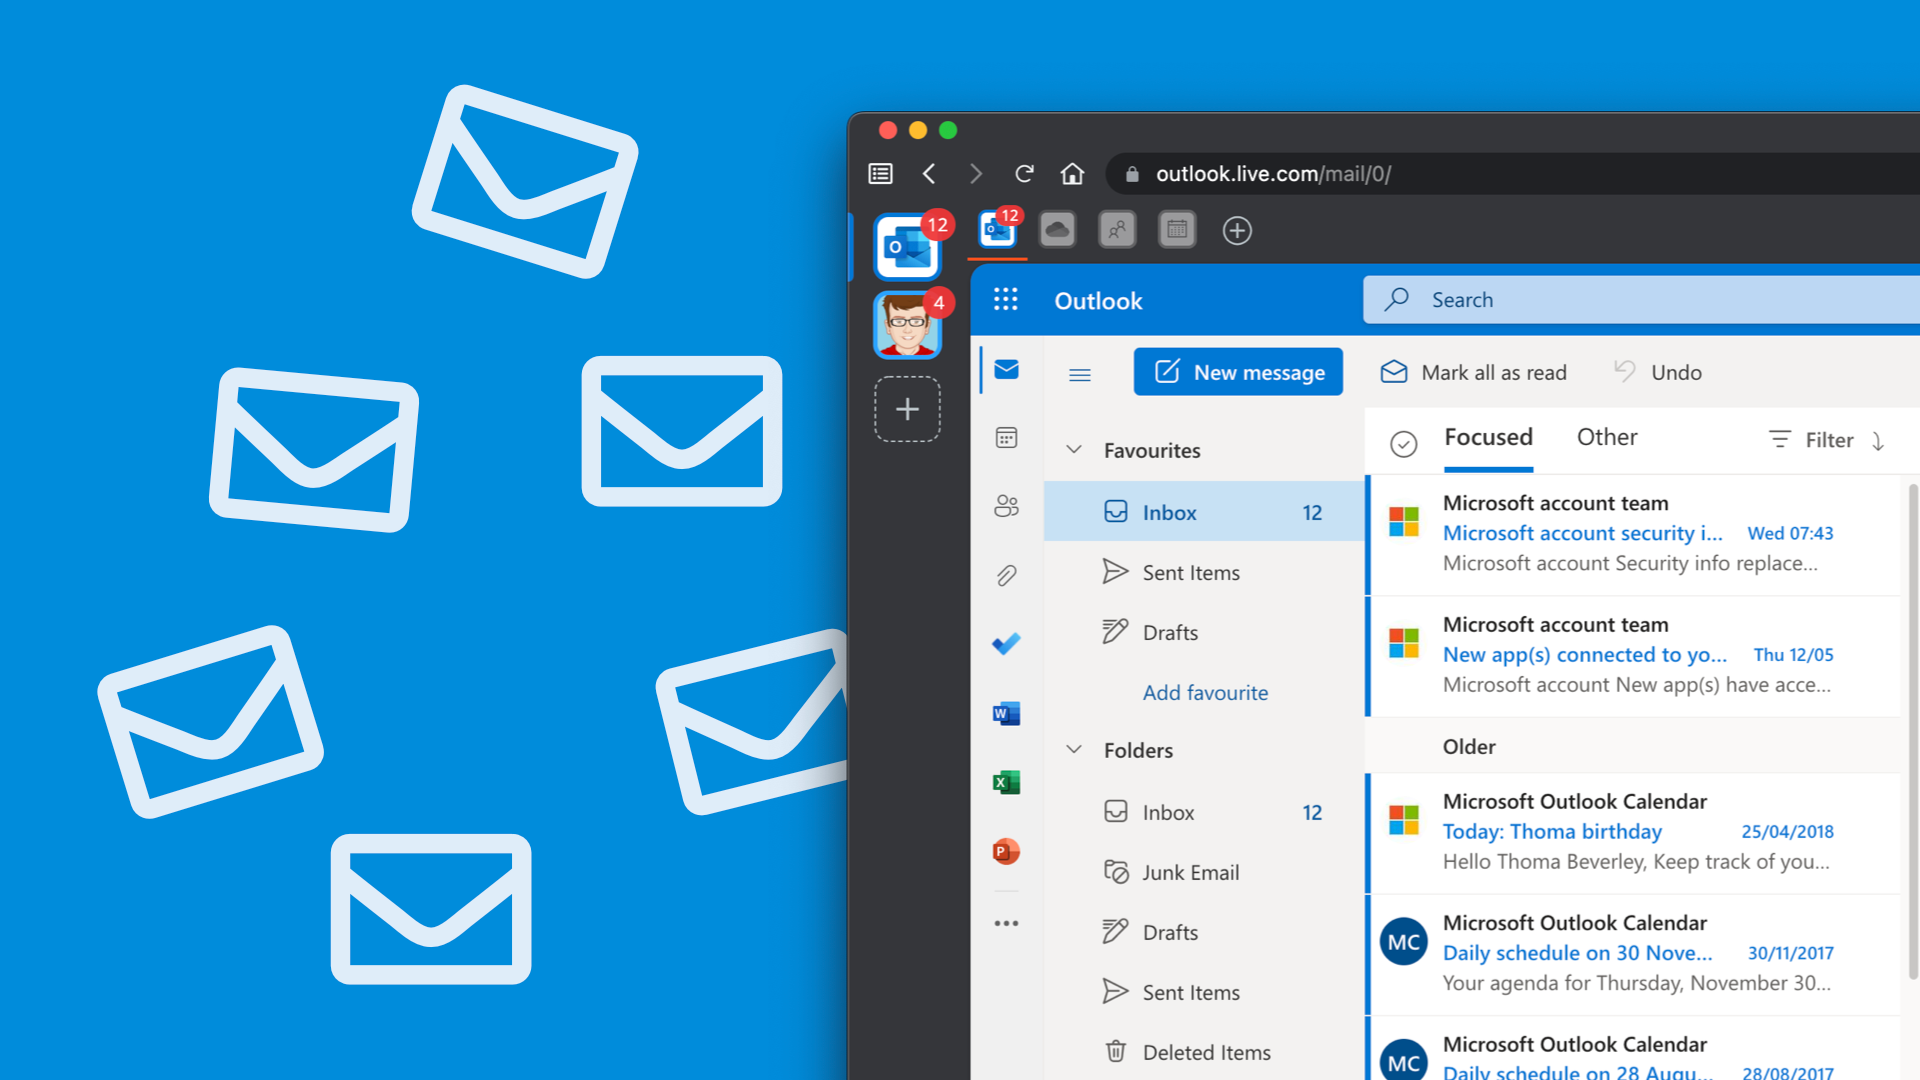Click the Word app icon in sidebar
This screenshot has height=1080, width=1920.
(x=1004, y=713)
